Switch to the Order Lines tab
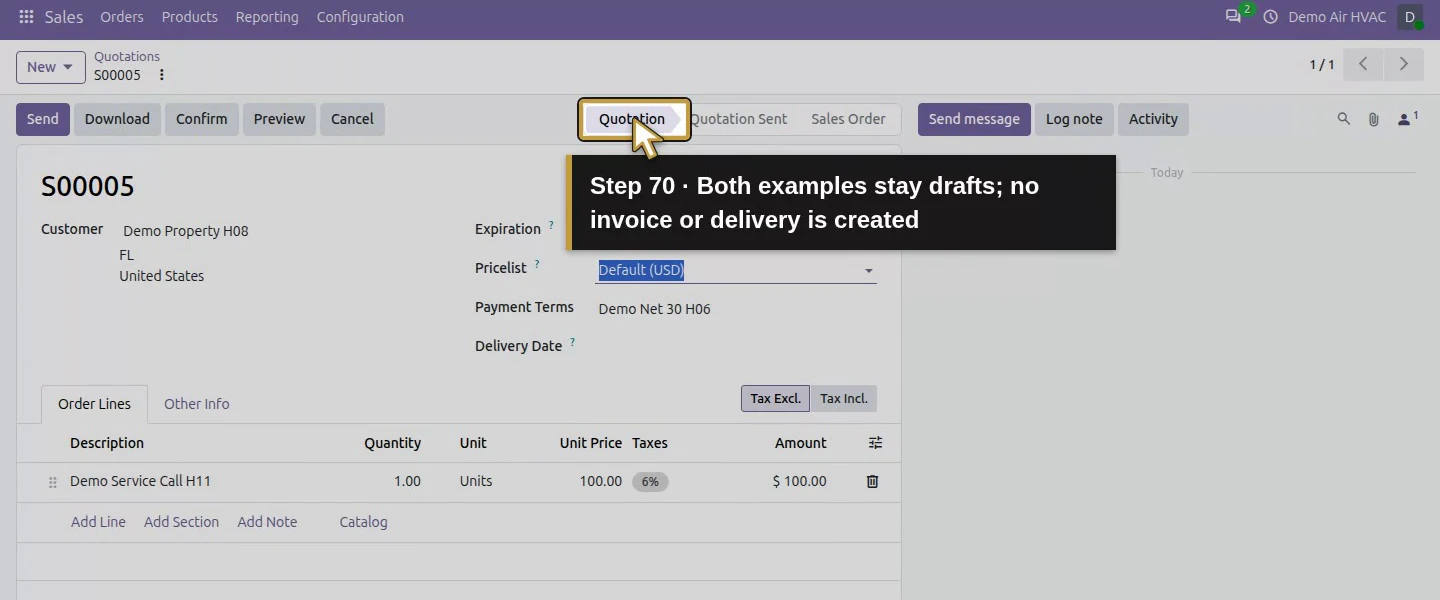 click(x=94, y=404)
